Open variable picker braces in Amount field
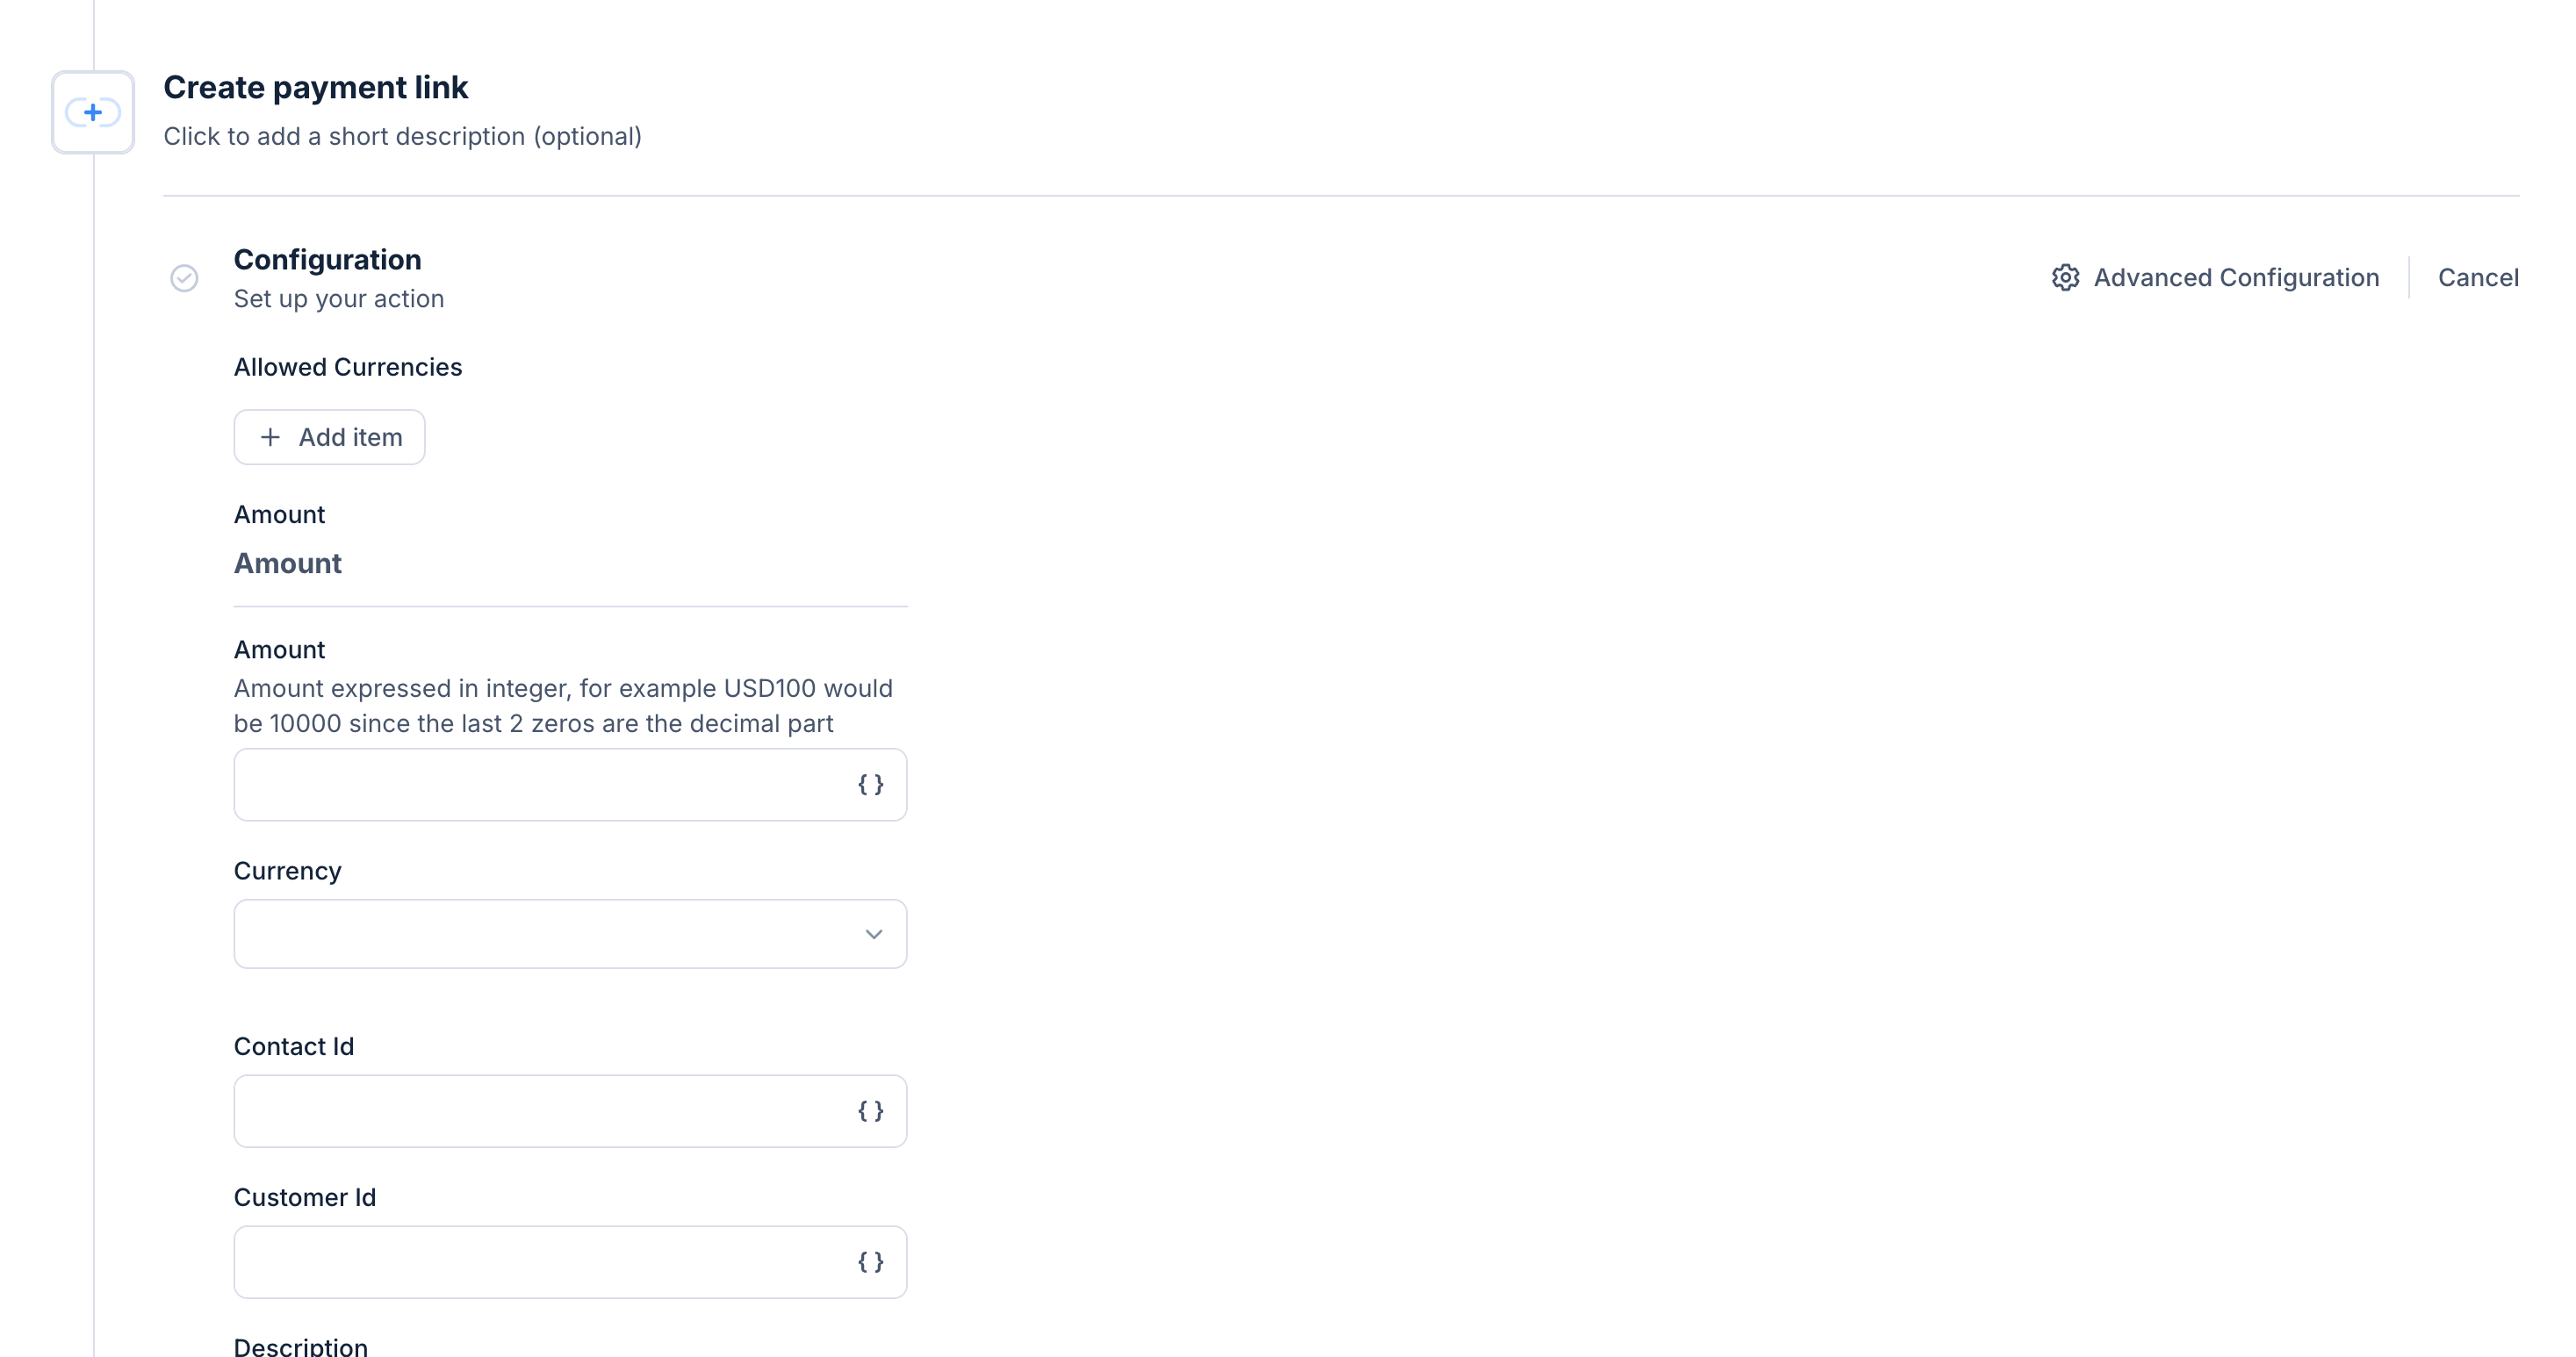Screen dimensions: 2576x1357 coord(871,785)
